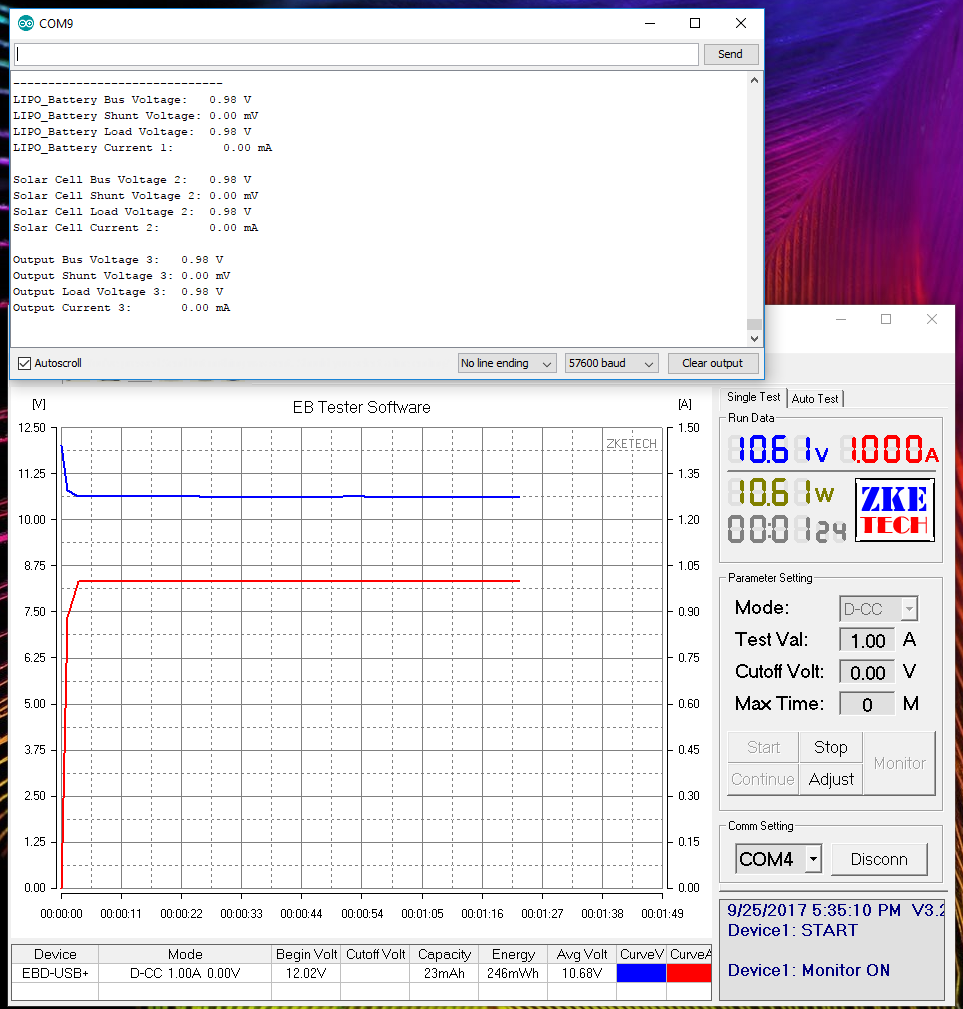Click the Cutoff Volt column header
Viewport: 963px width, 1009px height.
point(376,954)
